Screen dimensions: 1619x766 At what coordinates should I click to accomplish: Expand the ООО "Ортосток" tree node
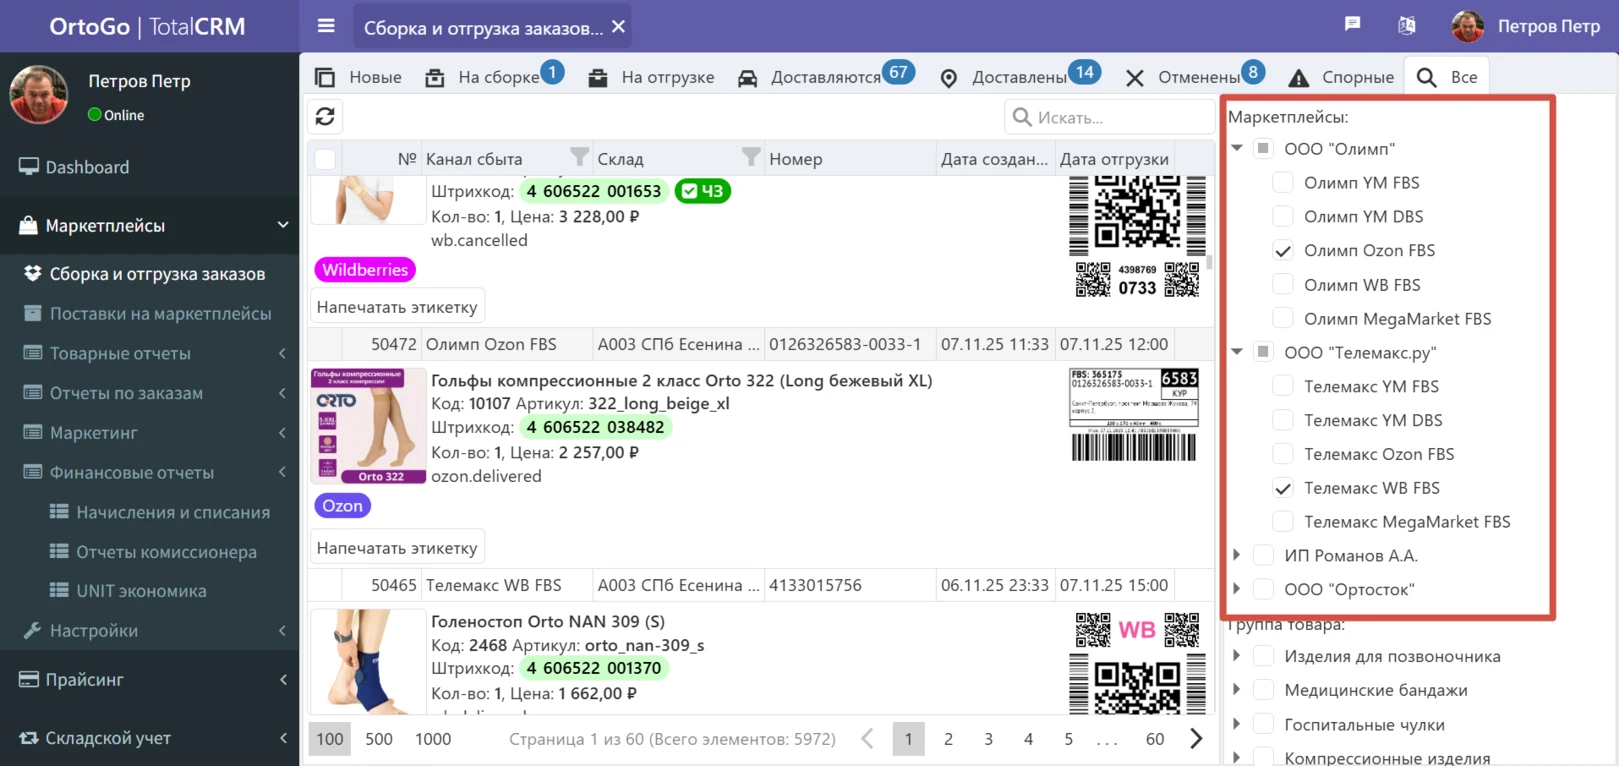[1237, 589]
